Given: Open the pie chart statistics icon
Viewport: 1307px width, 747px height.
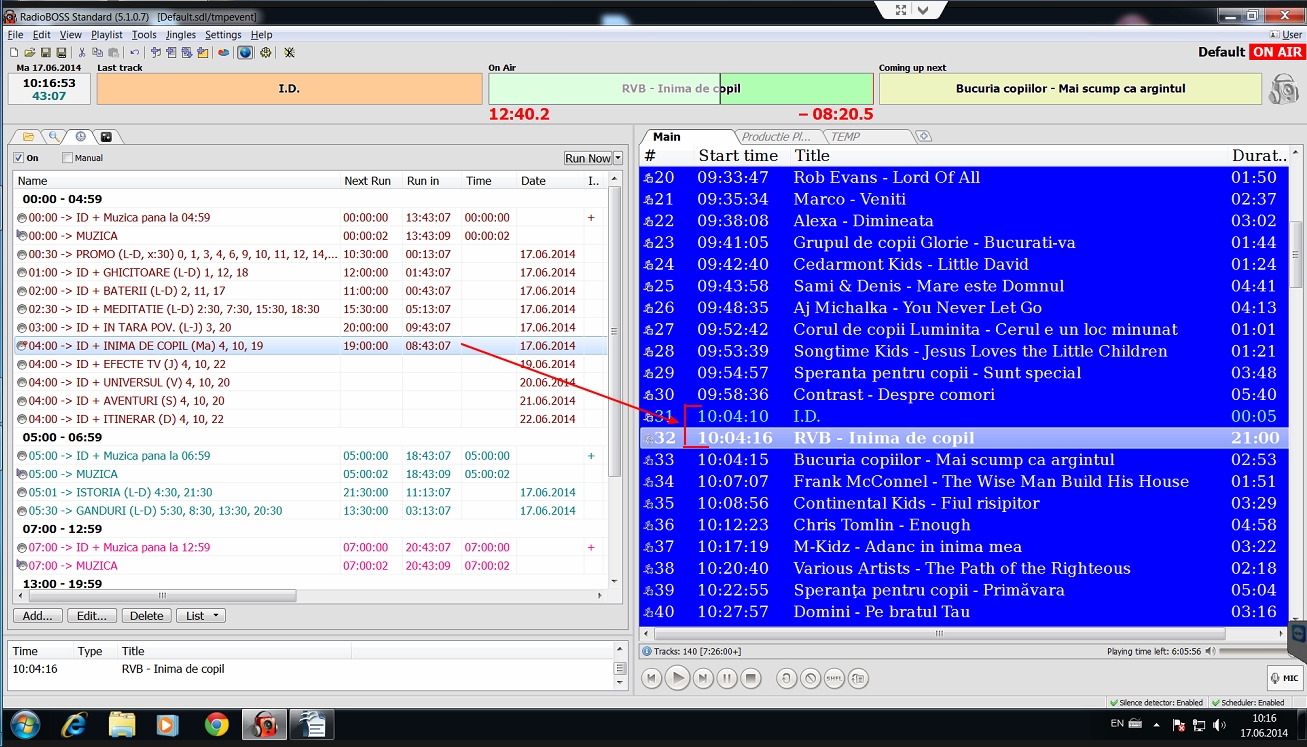Looking at the screenshot, I should pos(223,52).
